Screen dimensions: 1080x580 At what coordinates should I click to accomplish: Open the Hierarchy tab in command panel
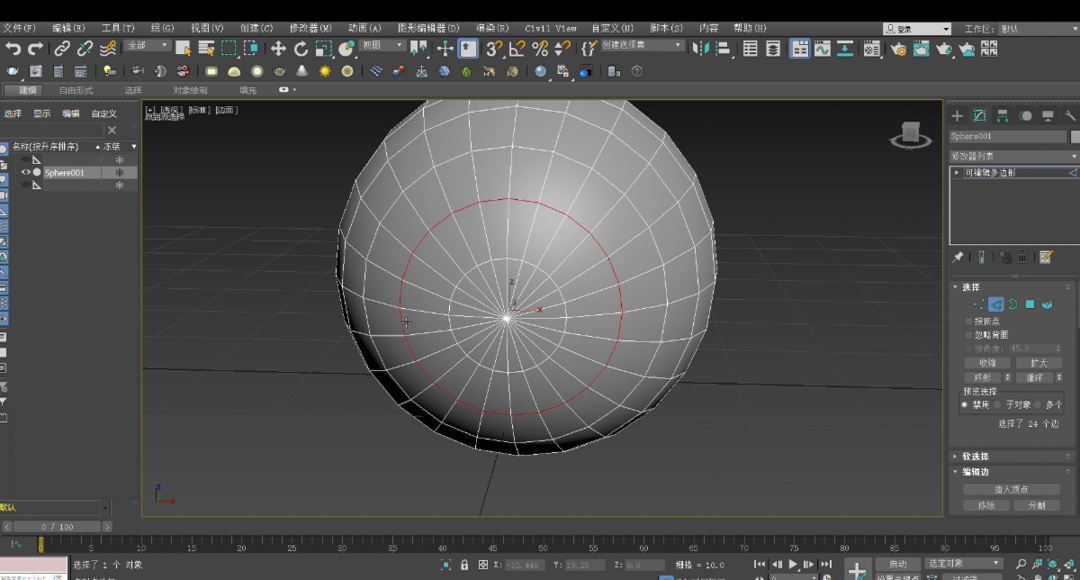(x=1002, y=116)
